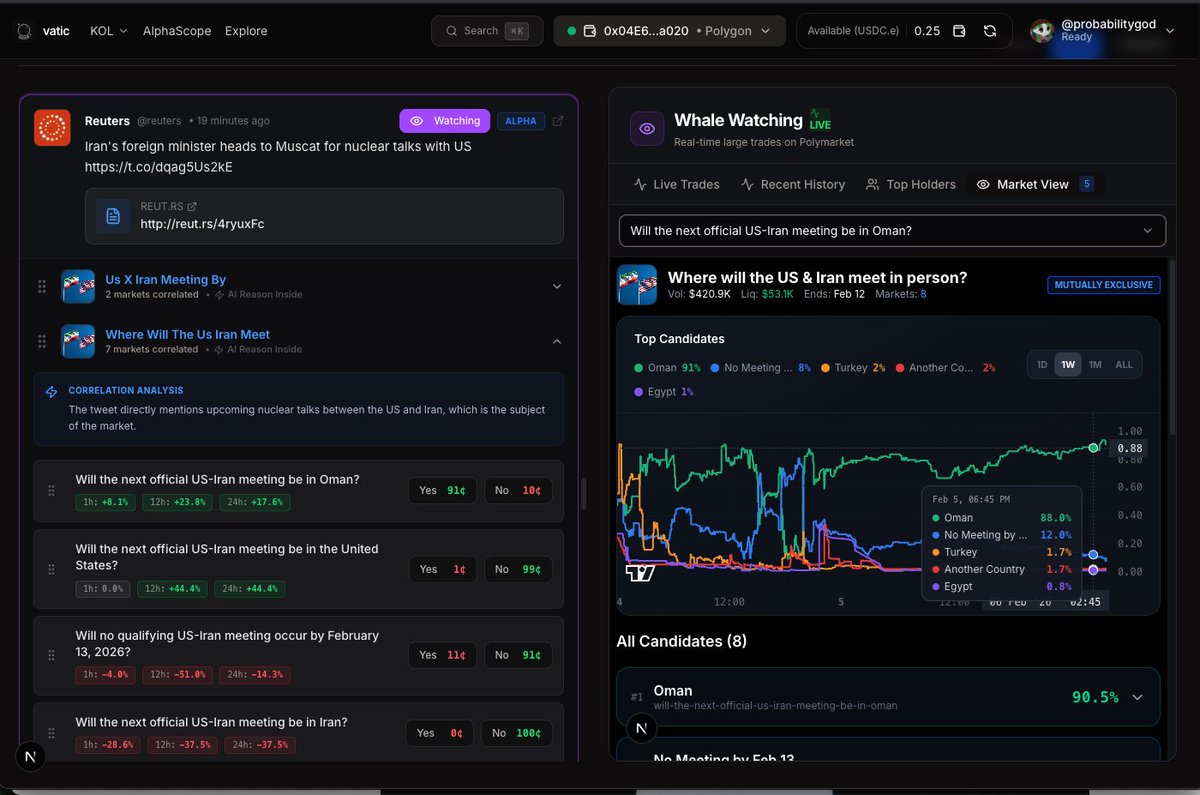This screenshot has width=1200, height=795.
Task: Open the KOL dropdown menu
Action: tap(109, 31)
